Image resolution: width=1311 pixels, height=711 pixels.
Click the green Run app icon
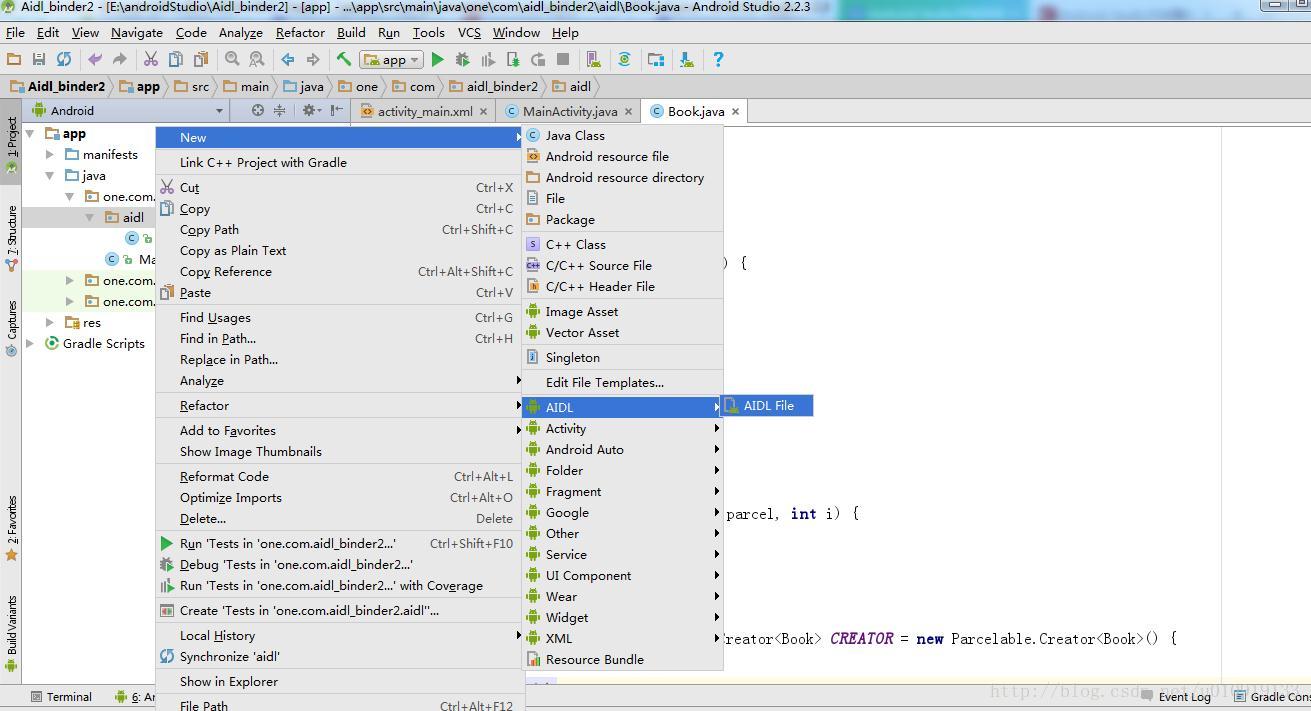click(437, 60)
